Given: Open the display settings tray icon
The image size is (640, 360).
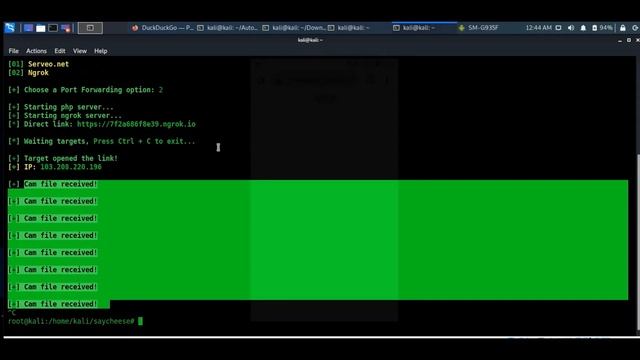Looking at the screenshot, I should pos(558,28).
